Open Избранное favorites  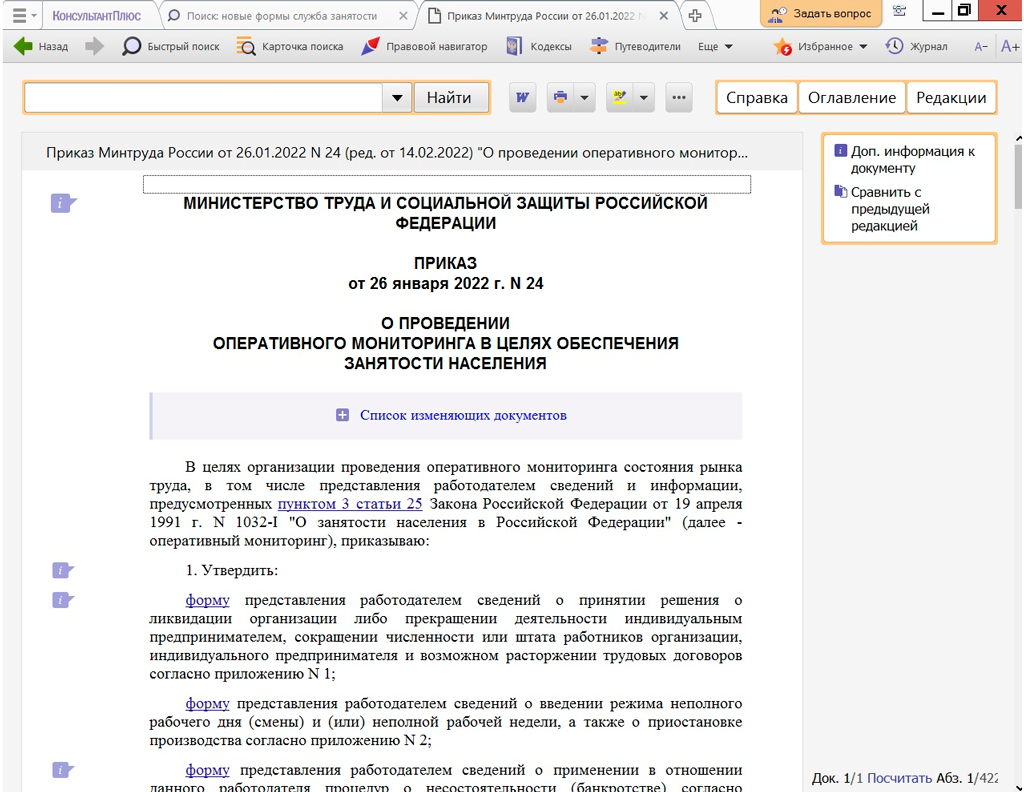click(x=813, y=46)
